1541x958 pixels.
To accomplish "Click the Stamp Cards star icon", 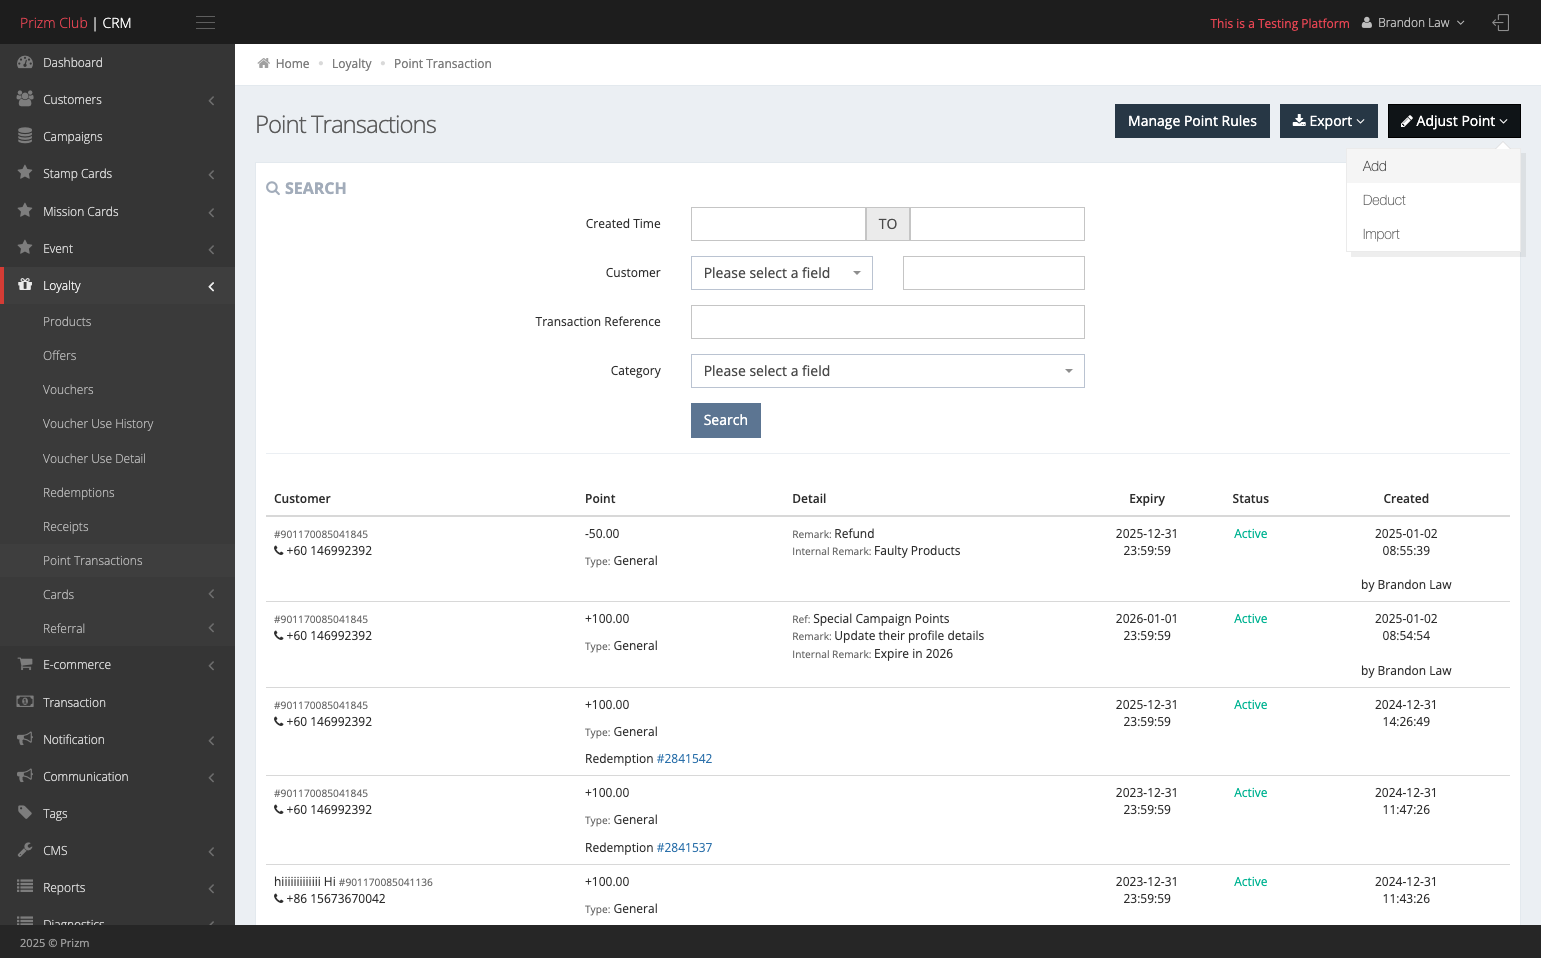I will (x=25, y=173).
